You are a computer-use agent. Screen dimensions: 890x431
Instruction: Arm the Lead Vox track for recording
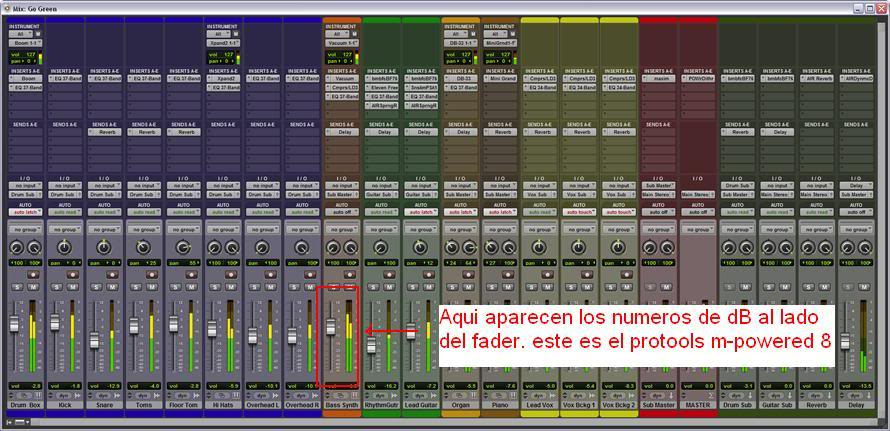point(547,274)
